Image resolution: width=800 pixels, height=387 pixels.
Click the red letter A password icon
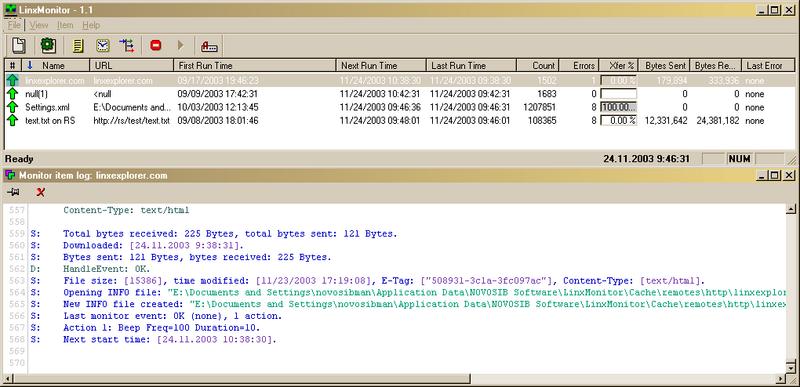click(x=209, y=46)
